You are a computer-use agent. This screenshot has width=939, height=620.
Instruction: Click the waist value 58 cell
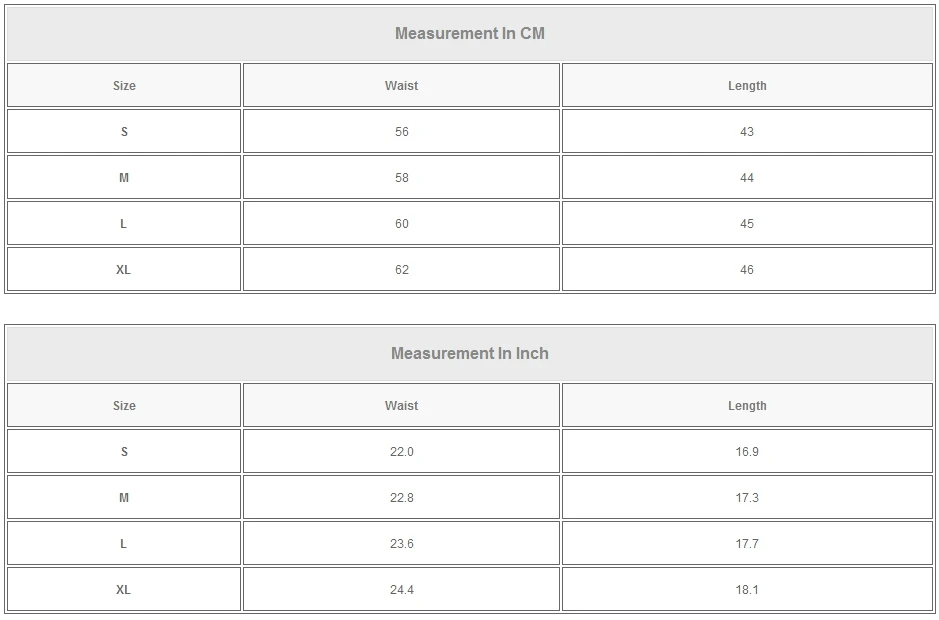[x=401, y=178]
